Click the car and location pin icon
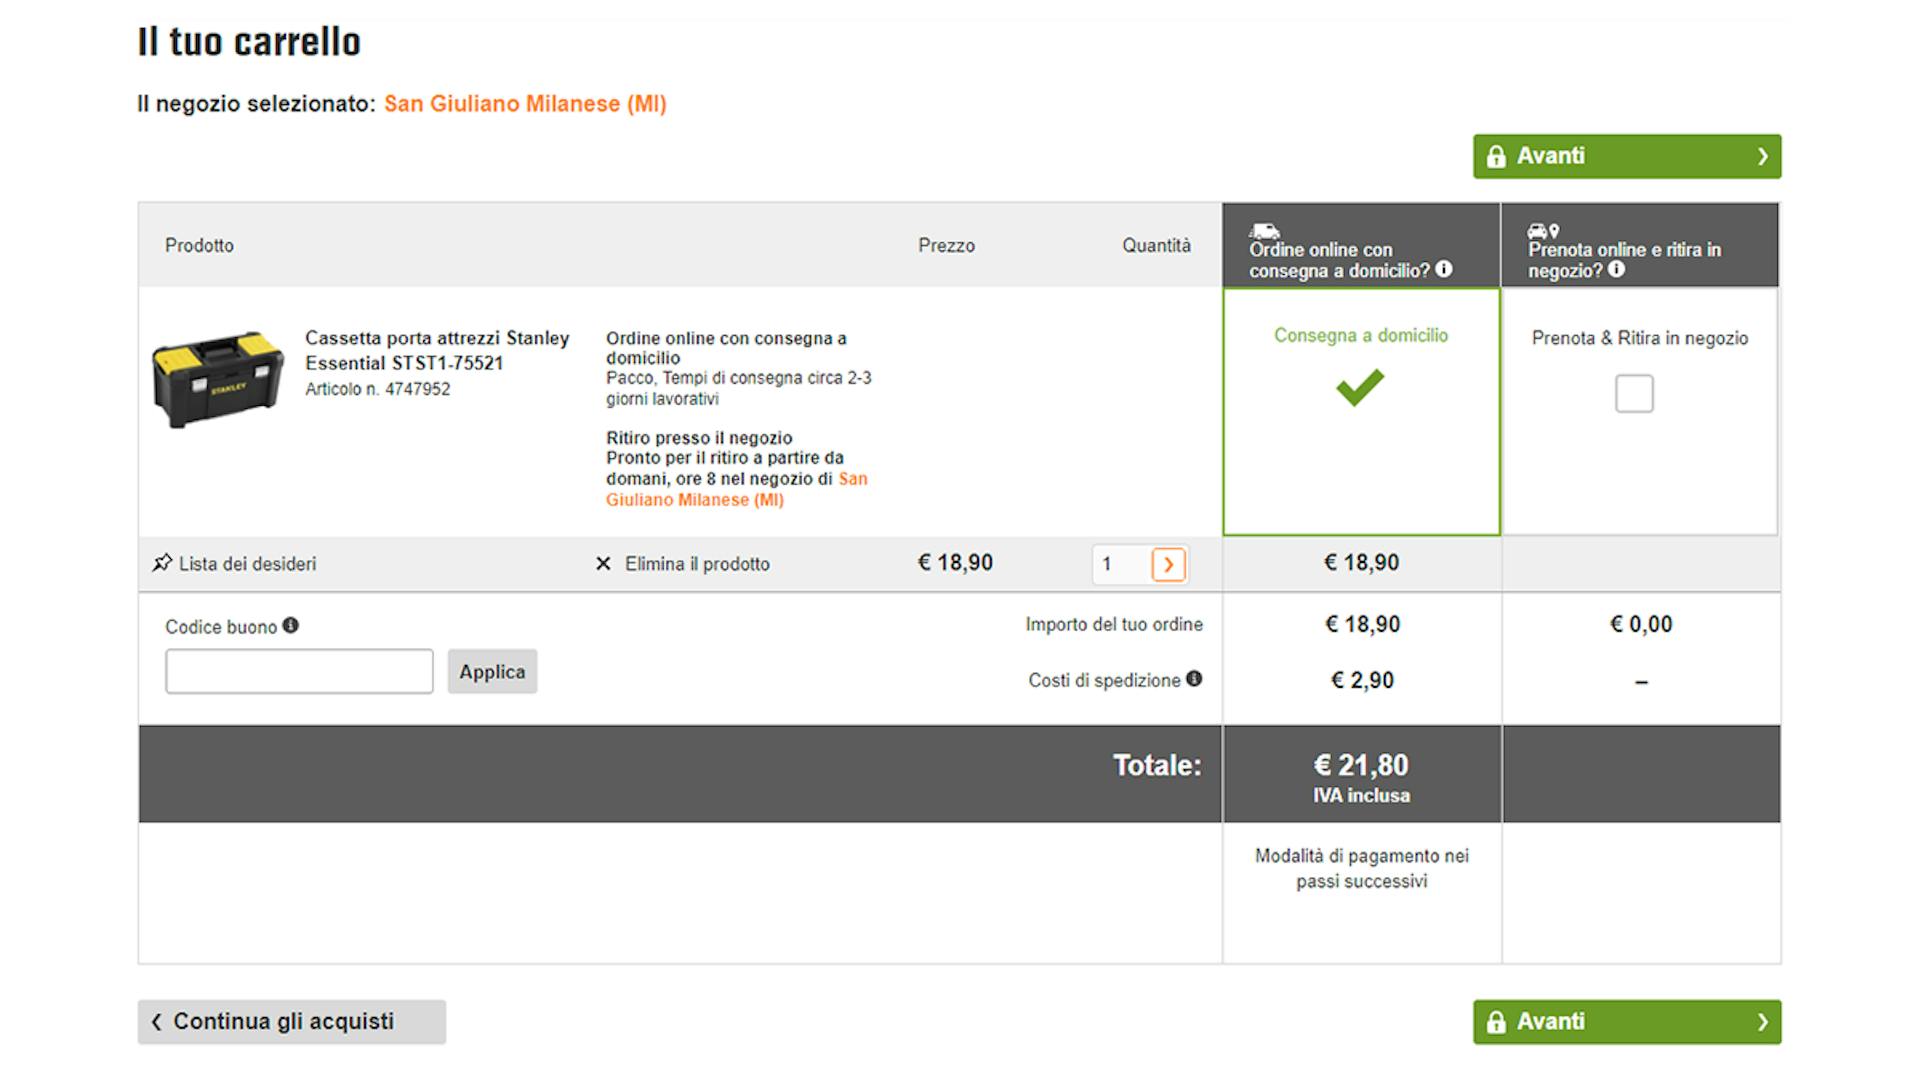 pyautogui.click(x=1543, y=231)
